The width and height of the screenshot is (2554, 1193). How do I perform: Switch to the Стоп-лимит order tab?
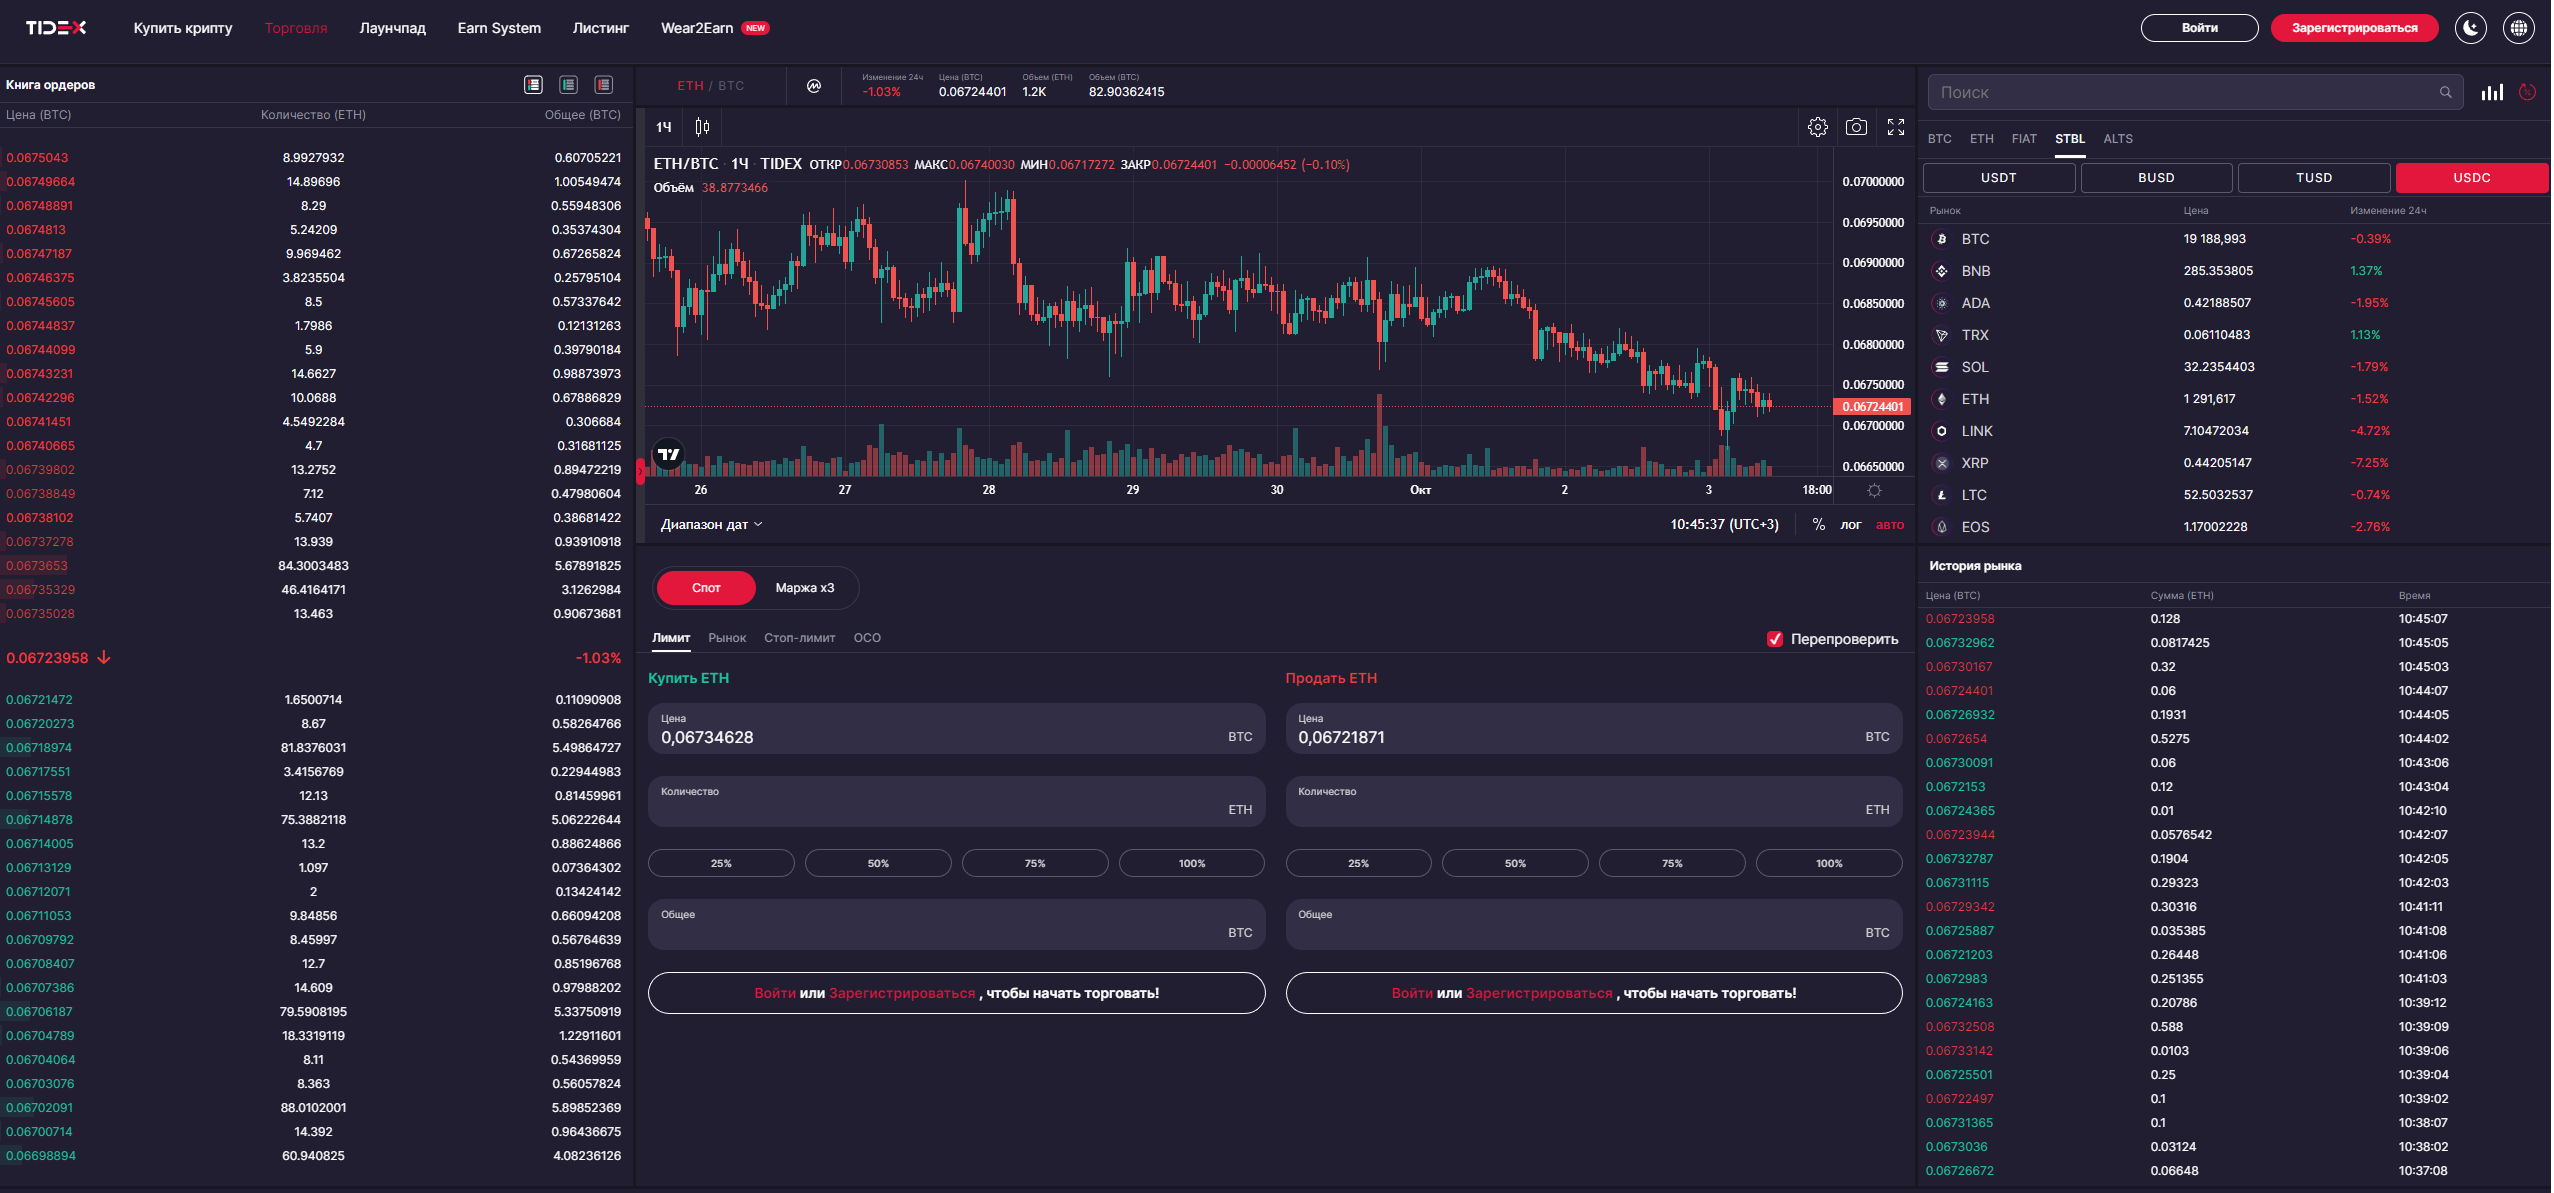799,638
